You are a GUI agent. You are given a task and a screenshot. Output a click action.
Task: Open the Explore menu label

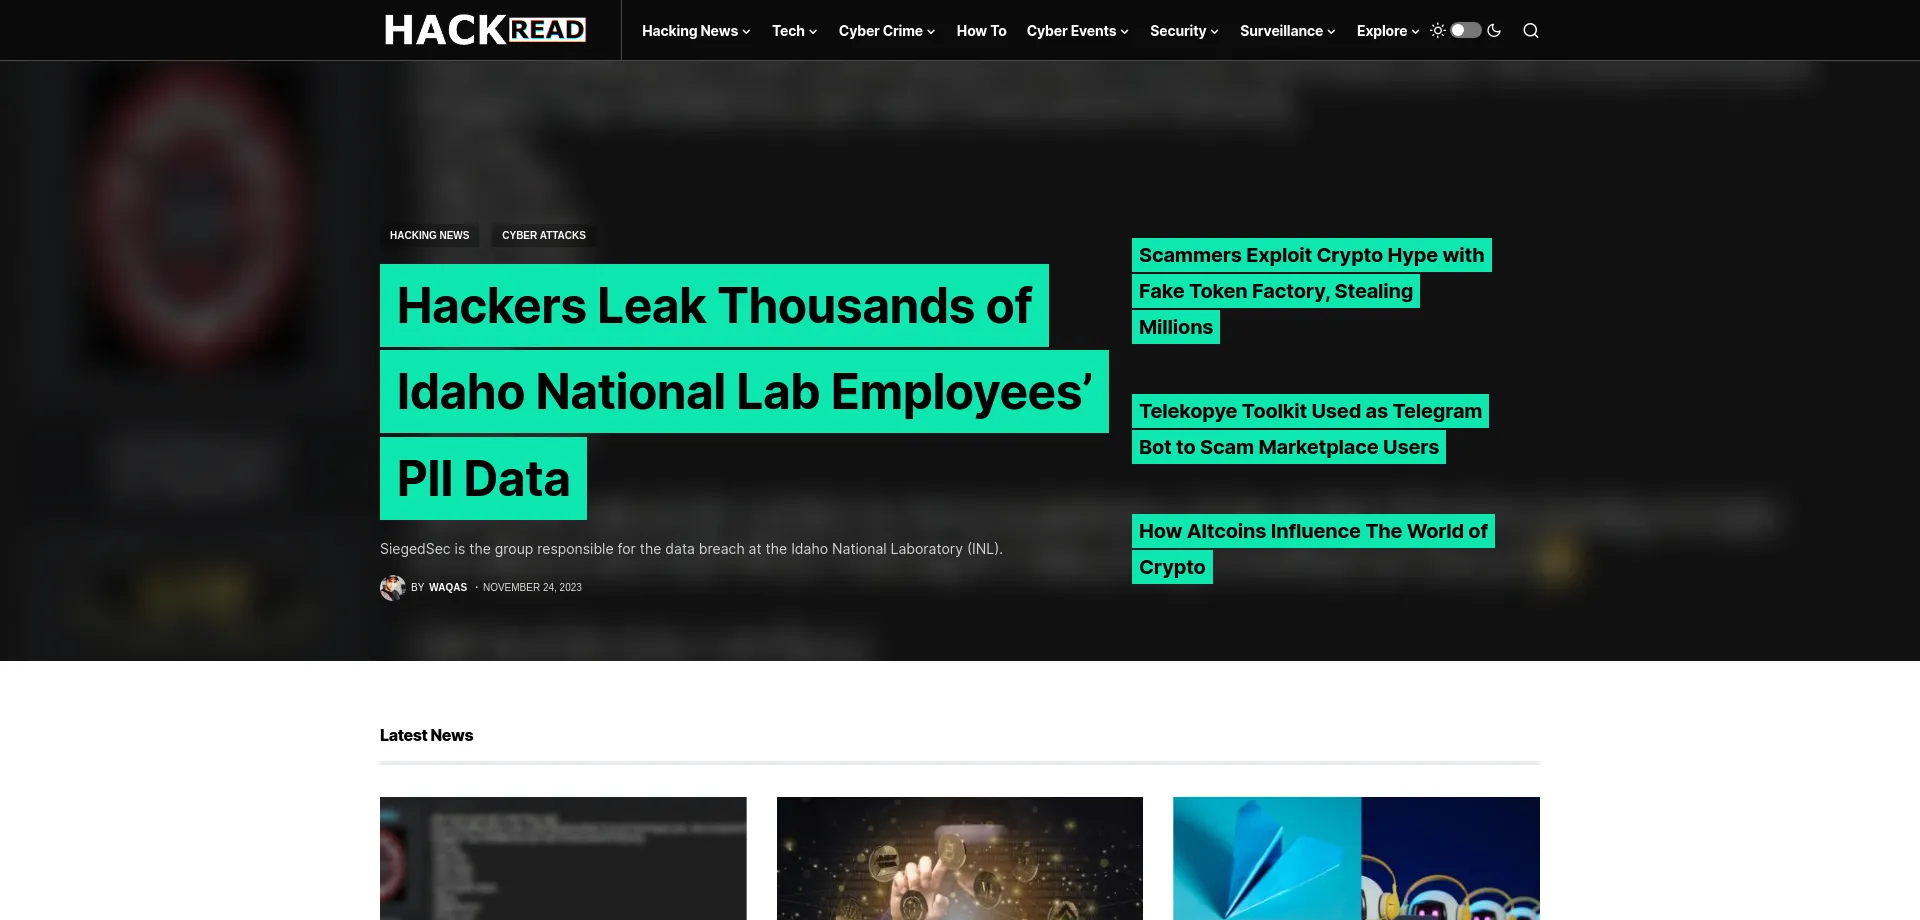(1382, 31)
